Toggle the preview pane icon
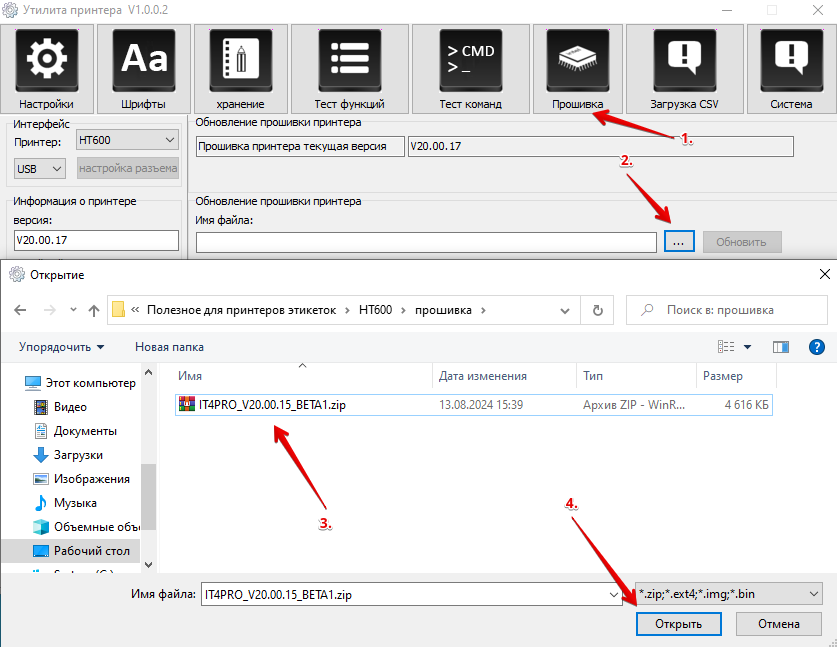Image resolution: width=837 pixels, height=647 pixels. click(781, 347)
